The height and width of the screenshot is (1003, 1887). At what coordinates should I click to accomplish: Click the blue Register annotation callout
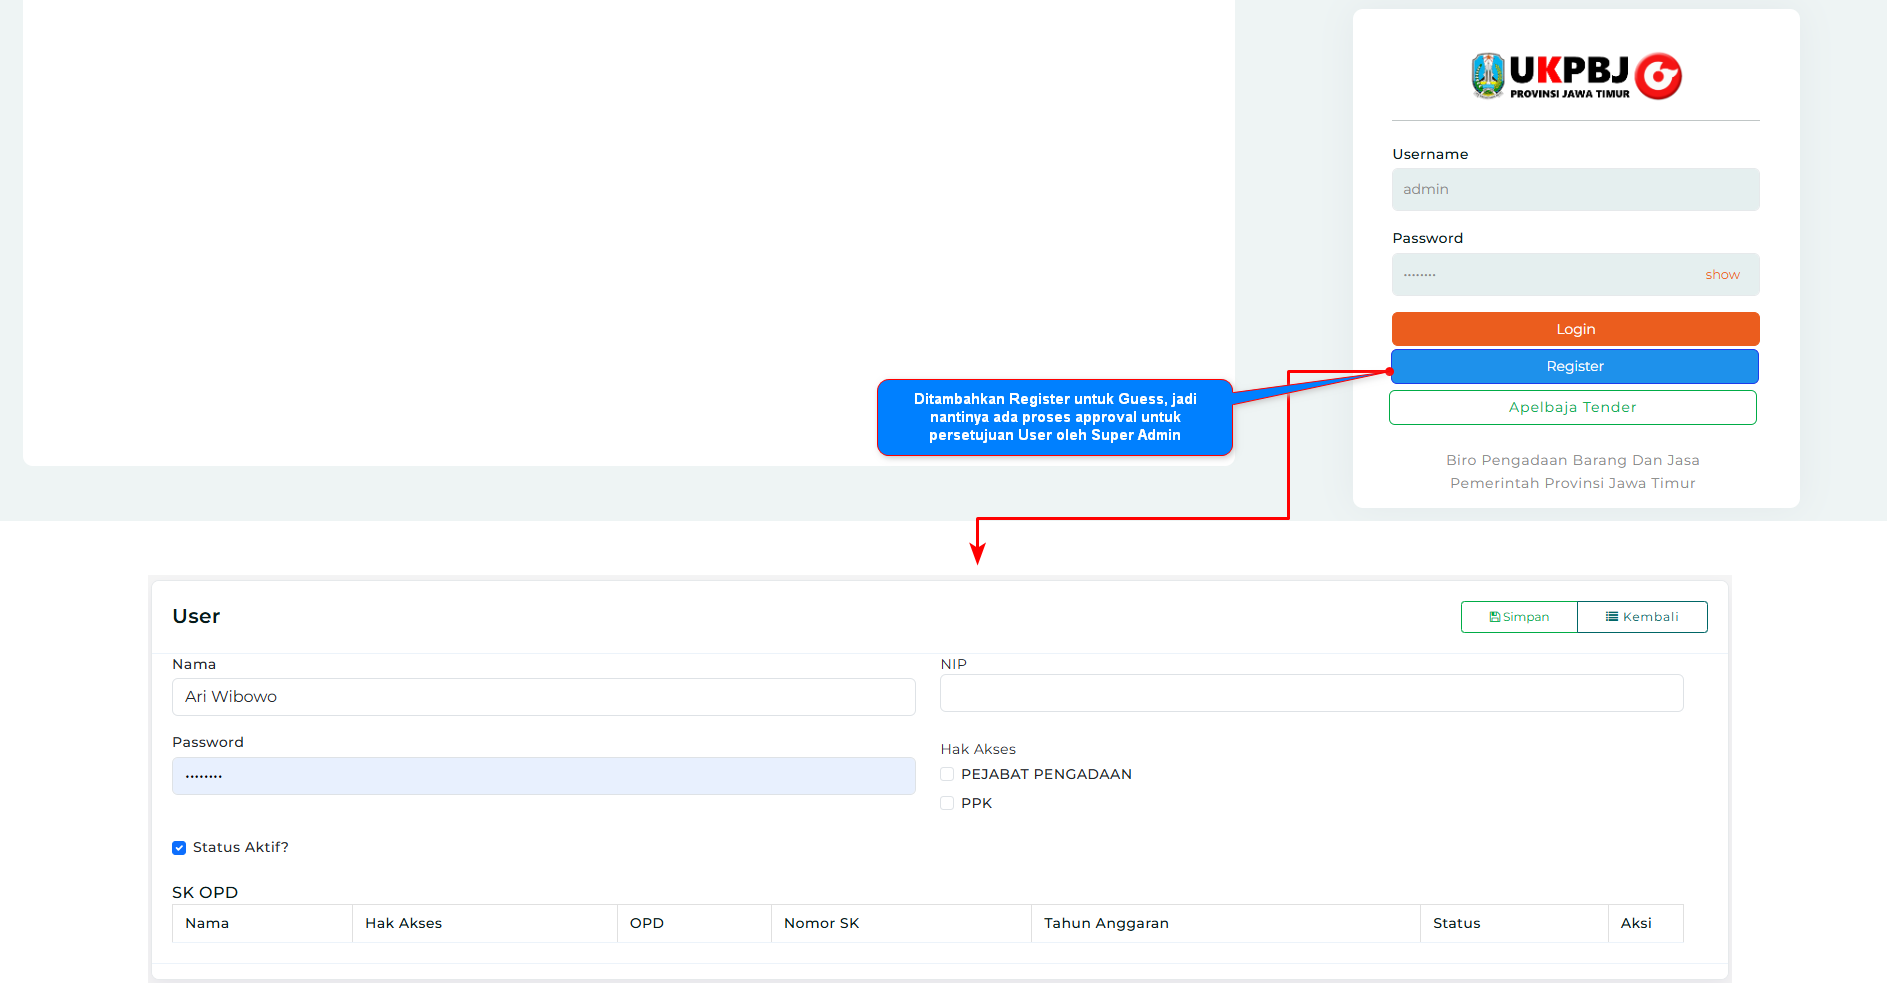click(x=1054, y=417)
